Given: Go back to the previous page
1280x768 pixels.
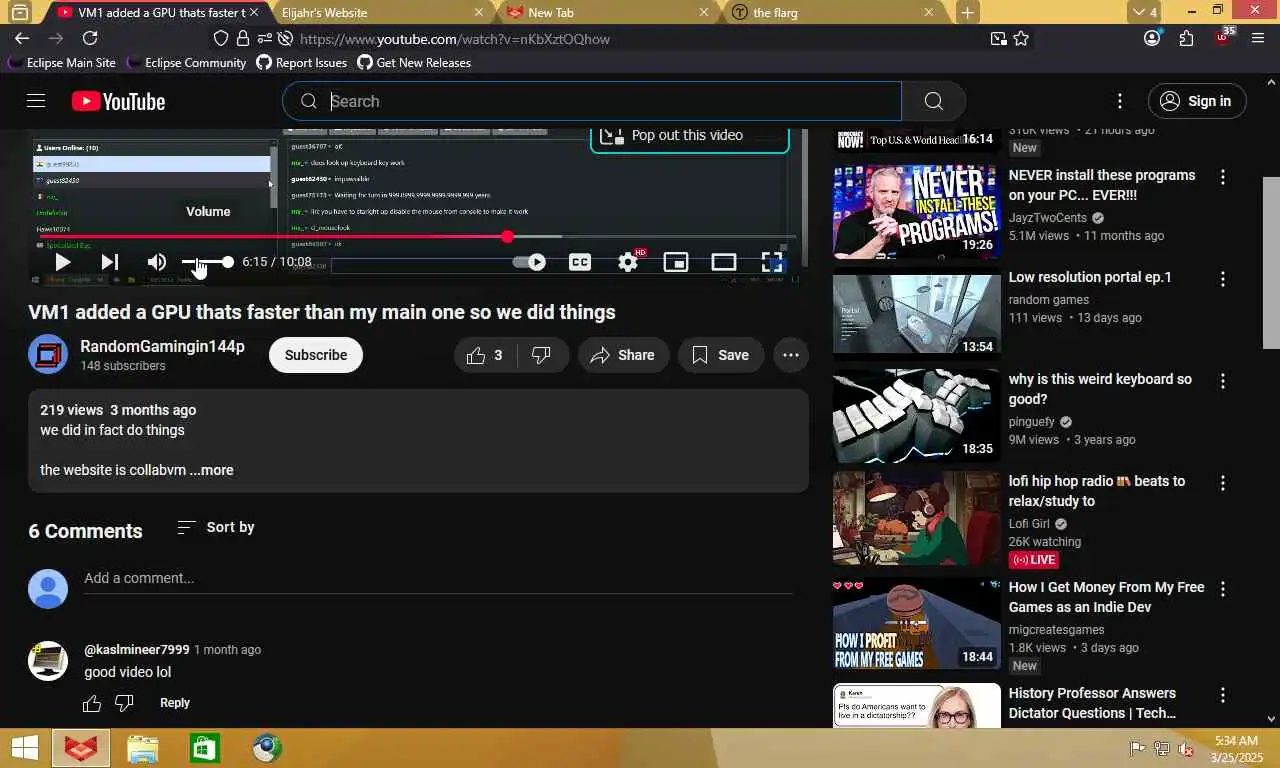Looking at the screenshot, I should point(22,39).
